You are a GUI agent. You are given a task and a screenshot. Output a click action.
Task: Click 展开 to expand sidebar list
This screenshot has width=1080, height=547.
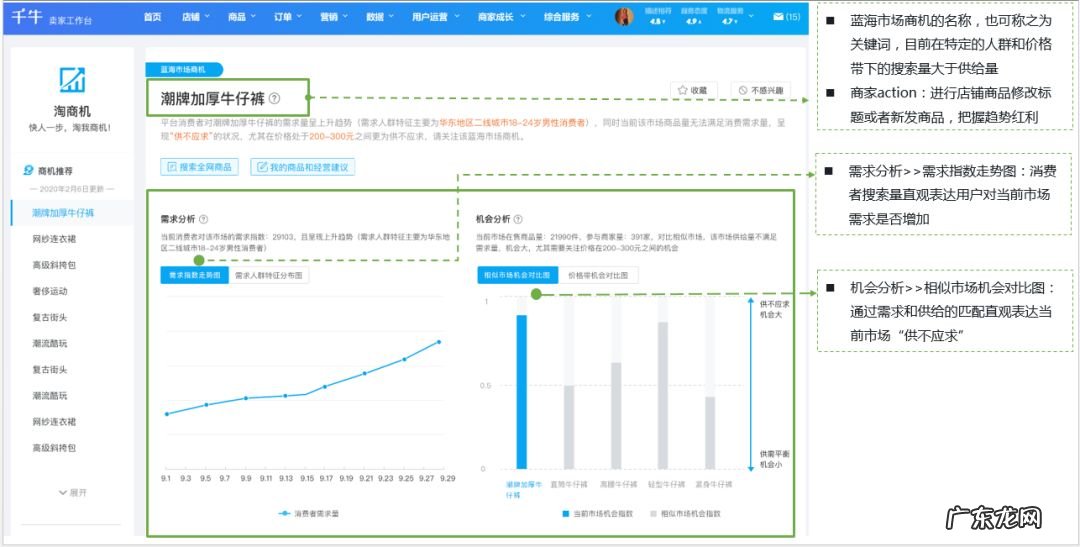[x=73, y=493]
